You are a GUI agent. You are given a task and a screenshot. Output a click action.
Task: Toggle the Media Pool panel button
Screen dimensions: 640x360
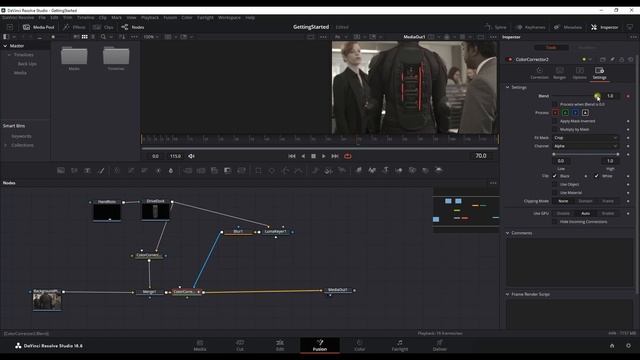[x=38, y=27]
